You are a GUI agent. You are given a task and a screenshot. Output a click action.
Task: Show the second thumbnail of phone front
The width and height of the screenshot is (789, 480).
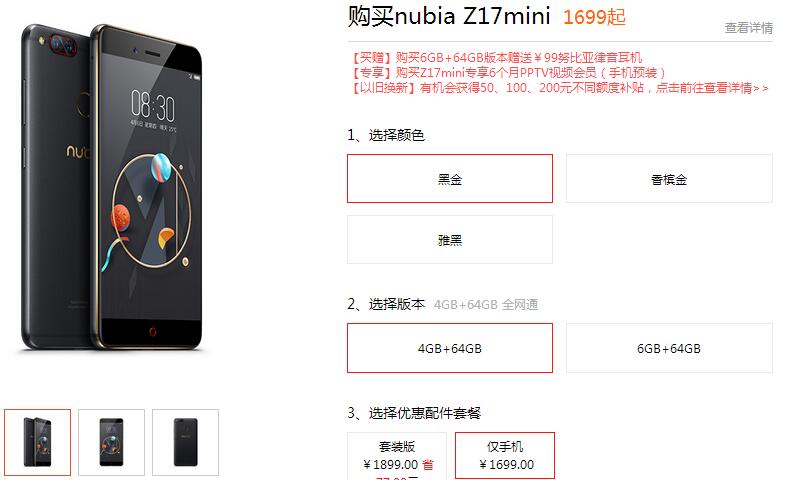(x=111, y=442)
